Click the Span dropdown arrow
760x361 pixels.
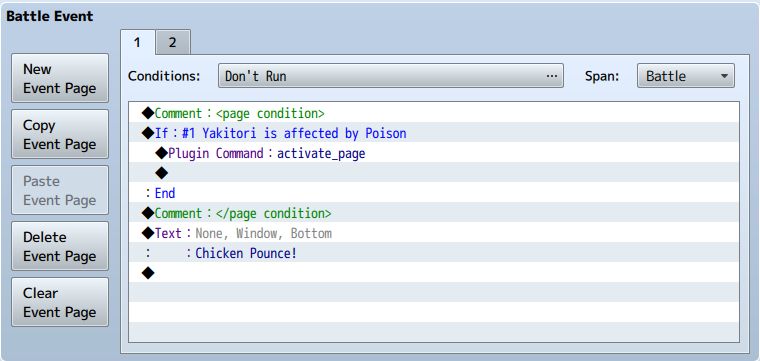(x=724, y=76)
